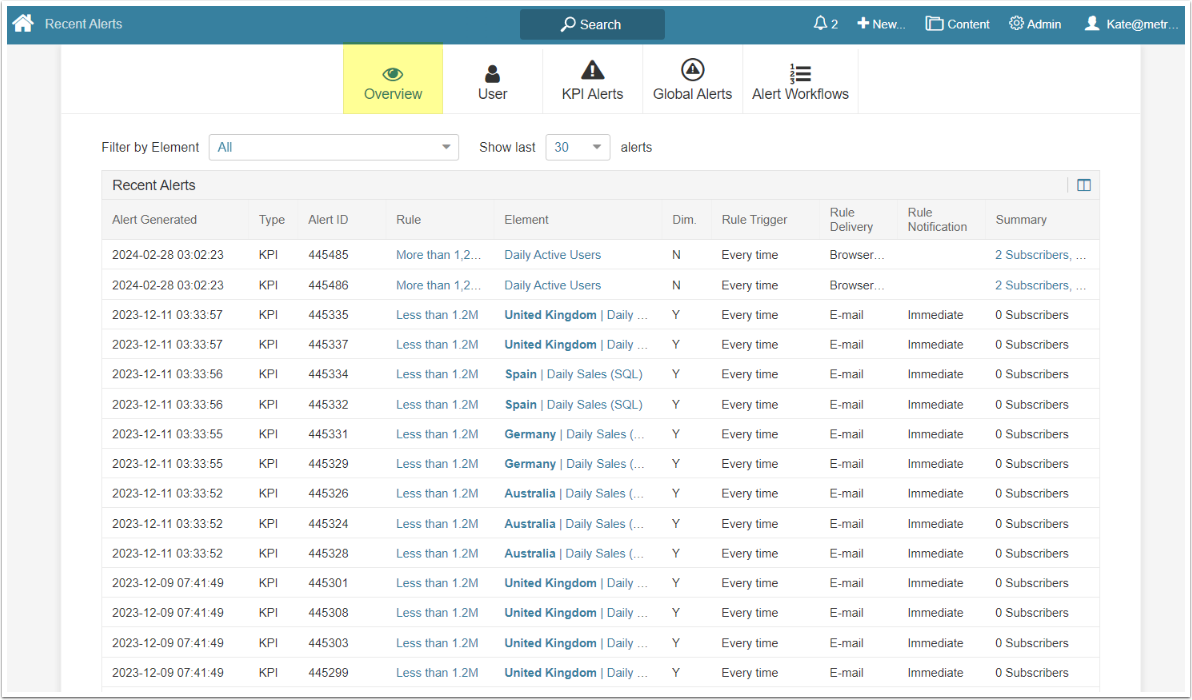Sort by Alert Generated column header

click(x=155, y=220)
